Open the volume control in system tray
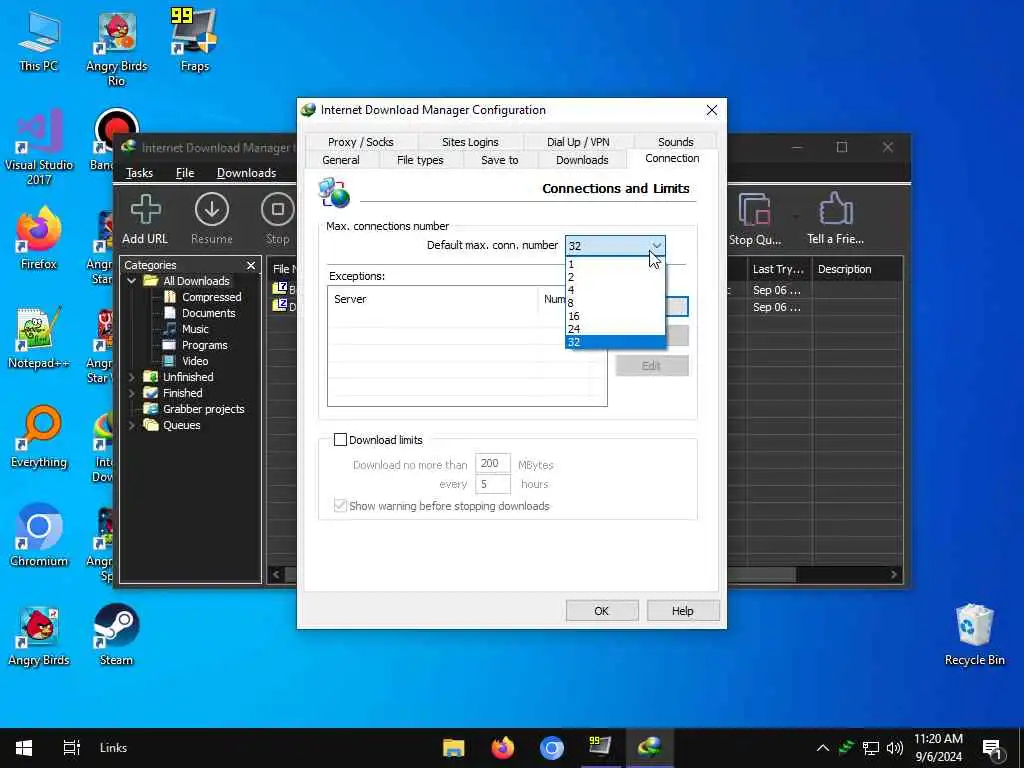The width and height of the screenshot is (1024, 768). pyautogui.click(x=895, y=748)
